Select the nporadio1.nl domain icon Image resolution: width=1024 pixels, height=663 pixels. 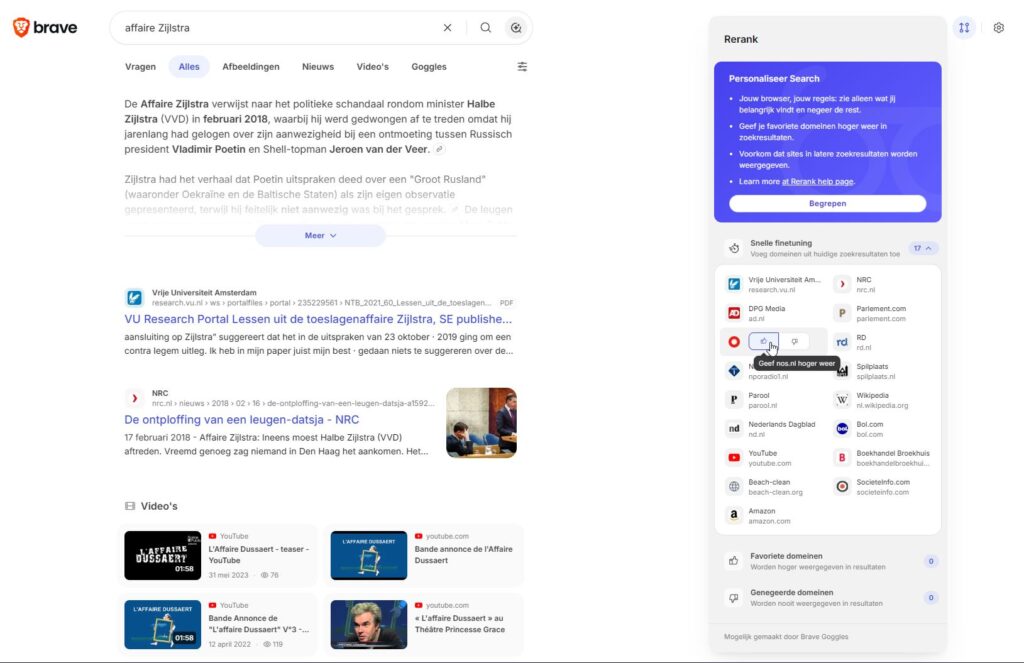pos(734,370)
